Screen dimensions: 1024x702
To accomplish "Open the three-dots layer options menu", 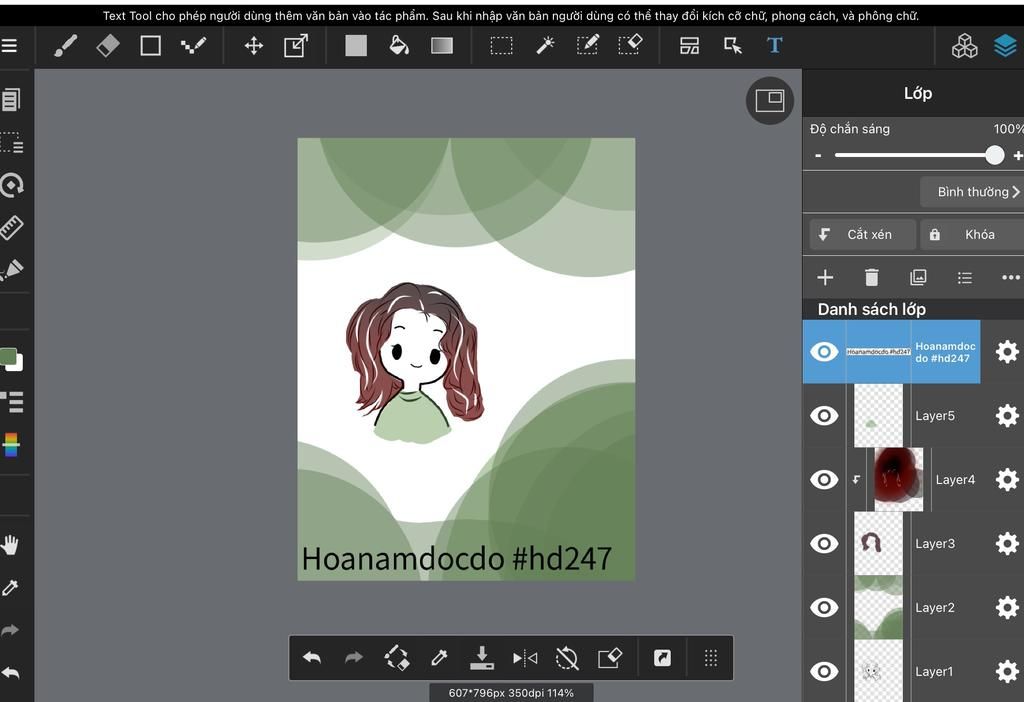I will [1011, 278].
